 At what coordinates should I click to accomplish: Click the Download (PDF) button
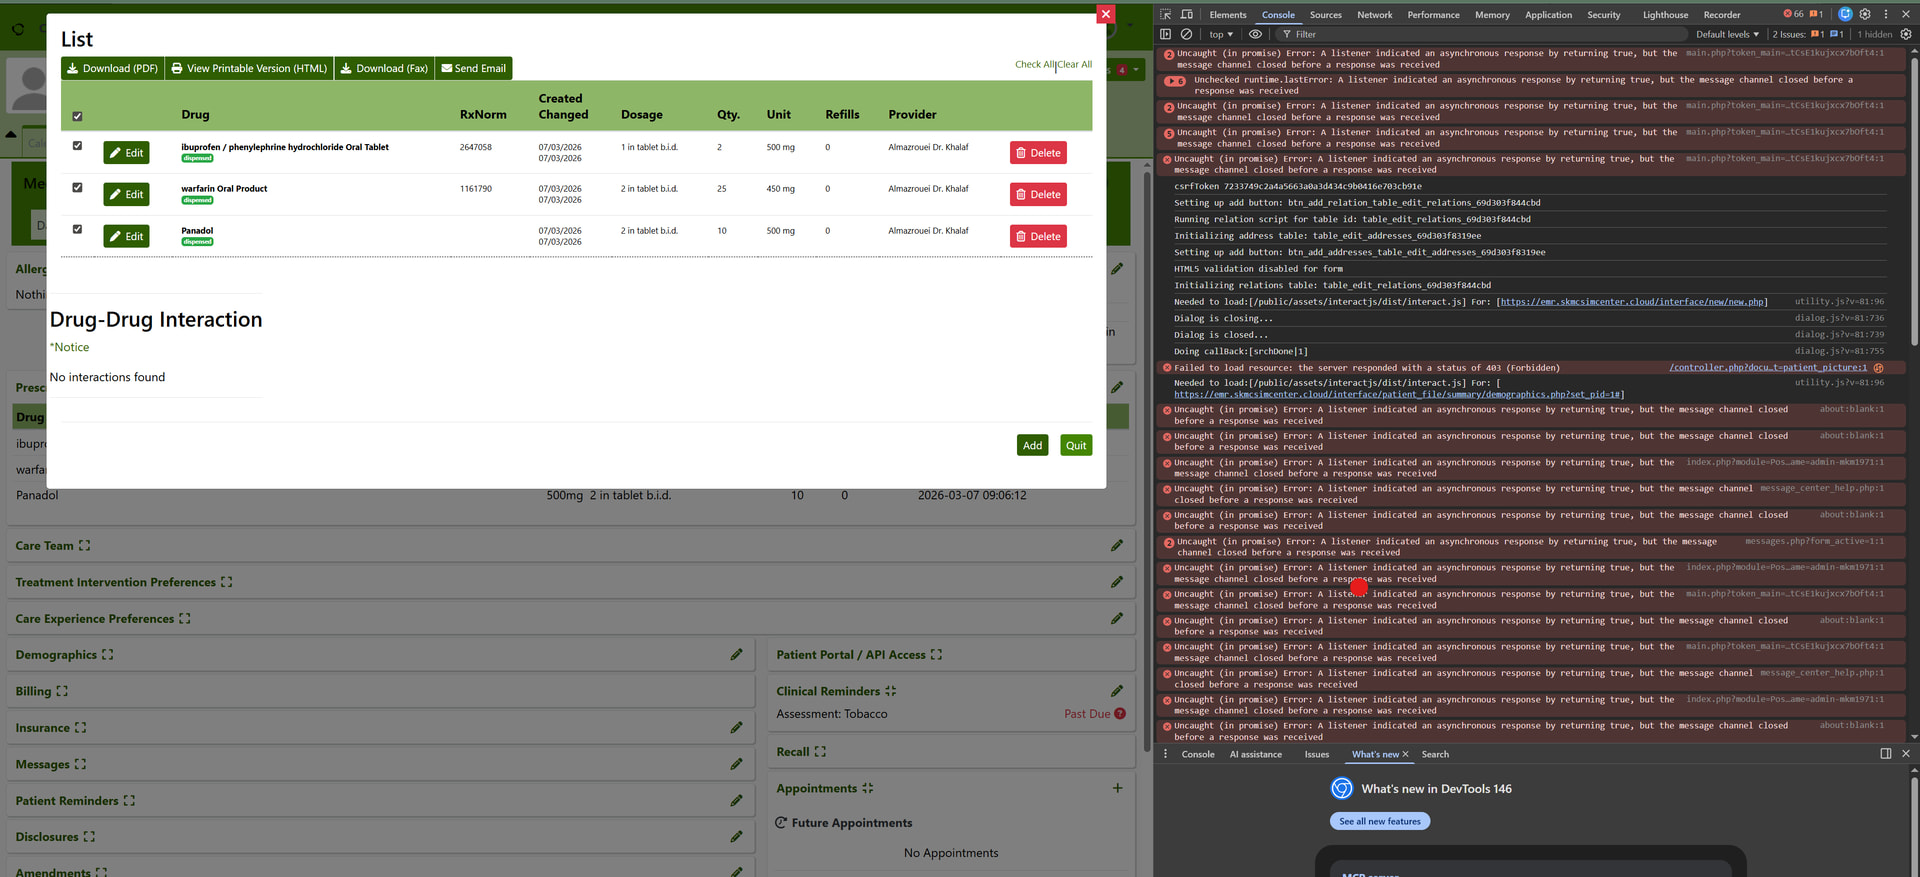click(112, 69)
